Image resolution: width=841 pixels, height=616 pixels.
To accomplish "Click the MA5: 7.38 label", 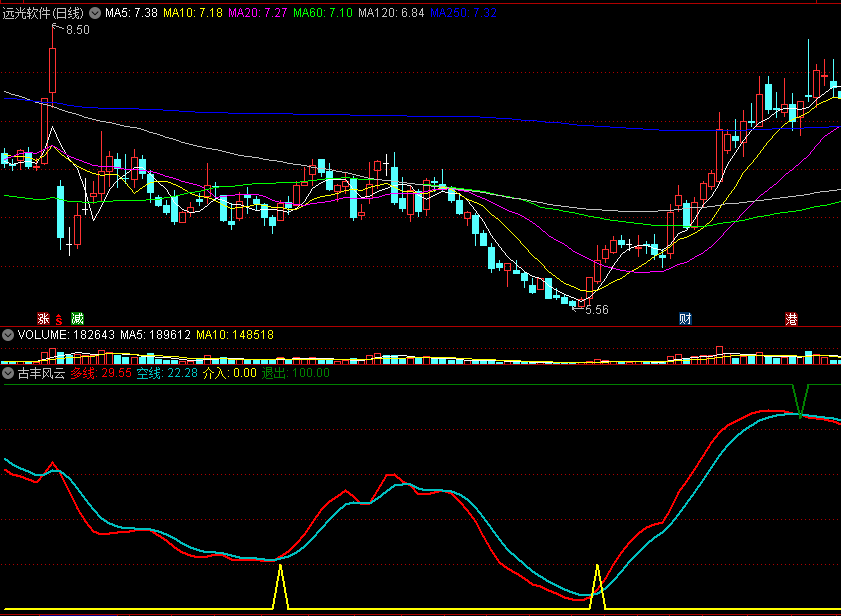I will click(131, 13).
